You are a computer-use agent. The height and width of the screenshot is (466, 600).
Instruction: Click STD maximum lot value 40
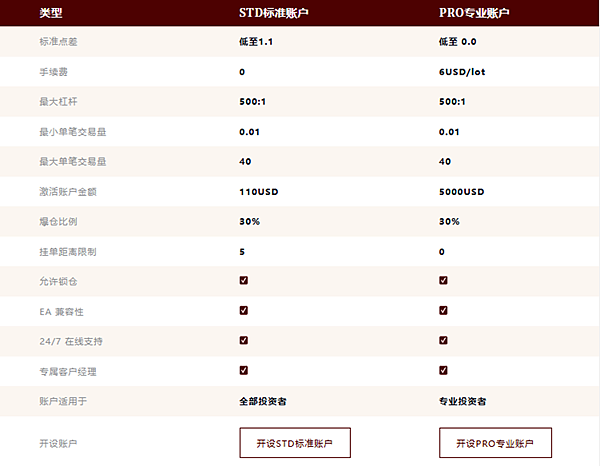point(245,162)
